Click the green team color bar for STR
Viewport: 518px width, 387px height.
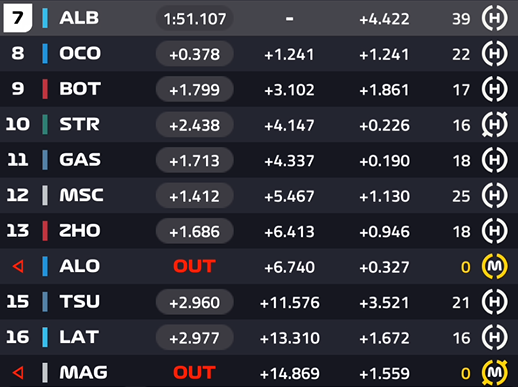[45, 125]
